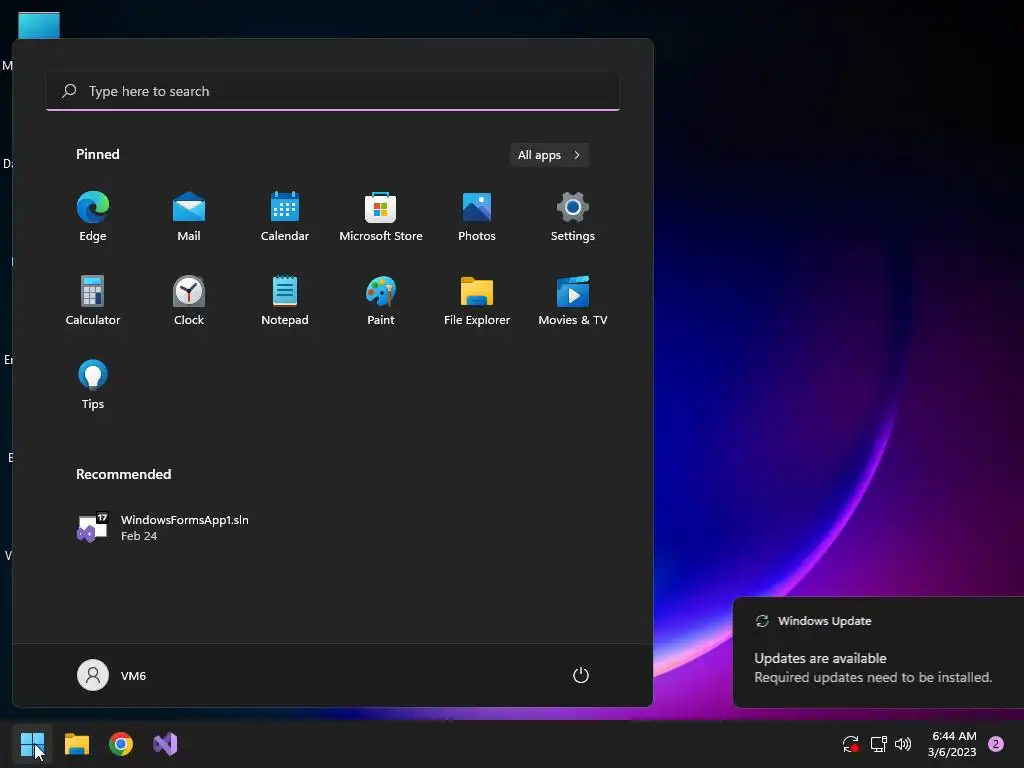Open the Tips app
The width and height of the screenshot is (1024, 768).
pos(93,385)
